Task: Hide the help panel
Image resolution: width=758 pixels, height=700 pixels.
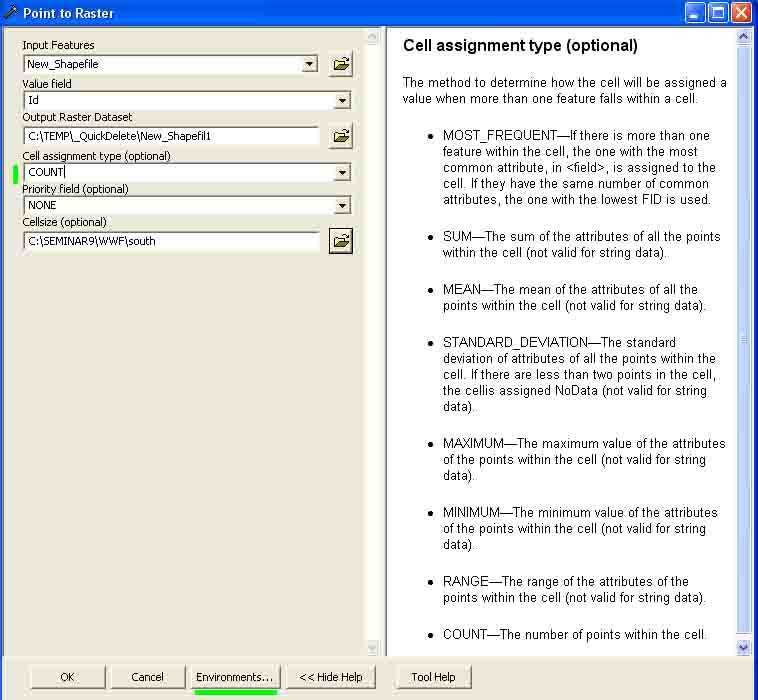Action: (331, 677)
